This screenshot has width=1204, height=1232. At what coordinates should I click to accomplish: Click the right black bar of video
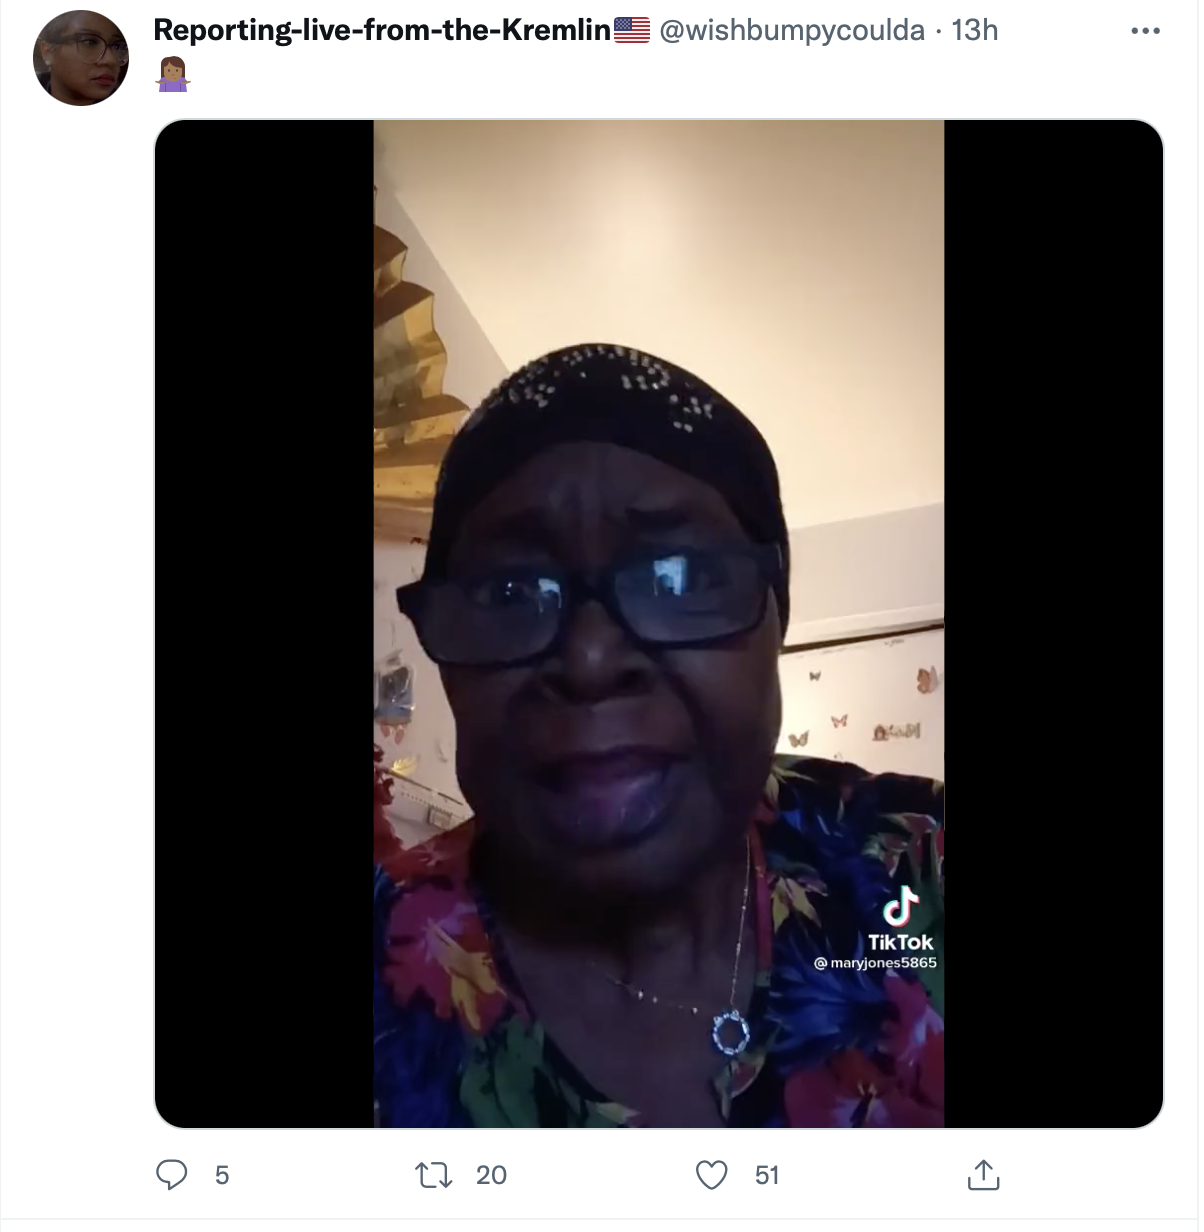click(x=1054, y=624)
